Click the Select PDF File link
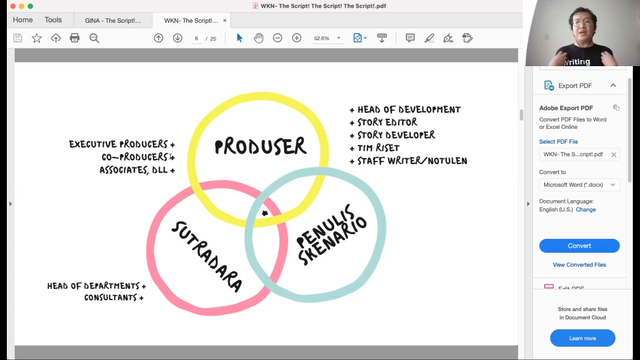 (x=558, y=142)
